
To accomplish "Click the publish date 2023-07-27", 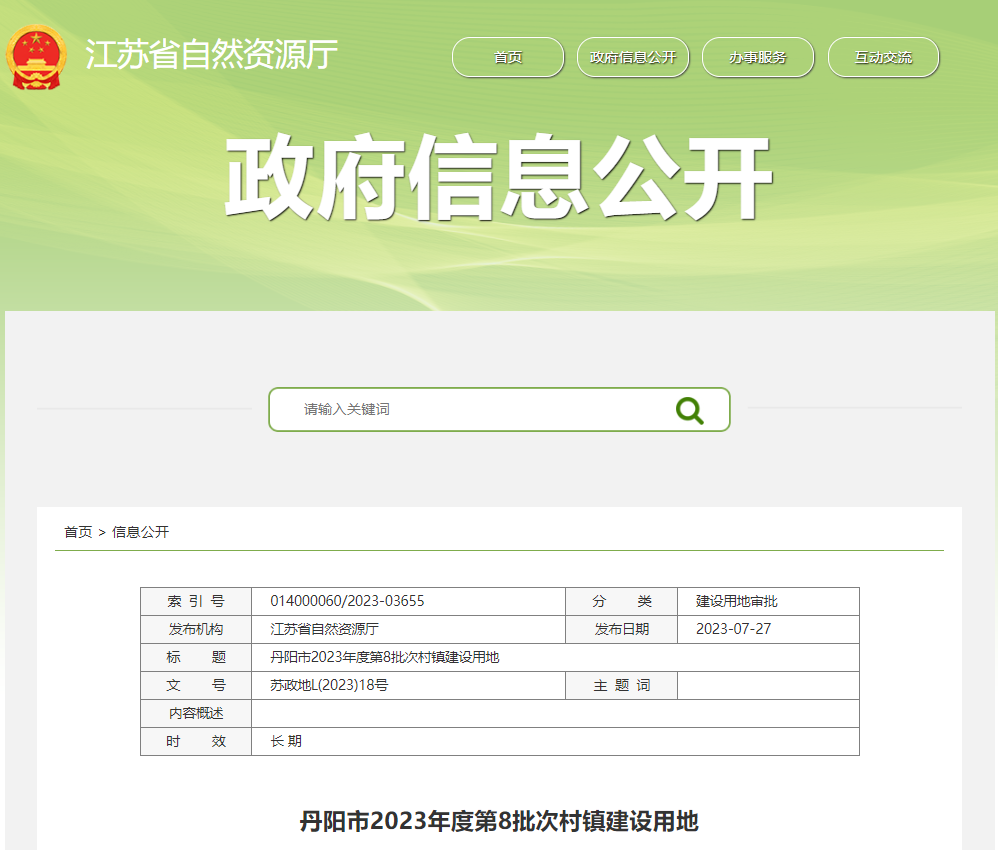I will pos(733,629).
